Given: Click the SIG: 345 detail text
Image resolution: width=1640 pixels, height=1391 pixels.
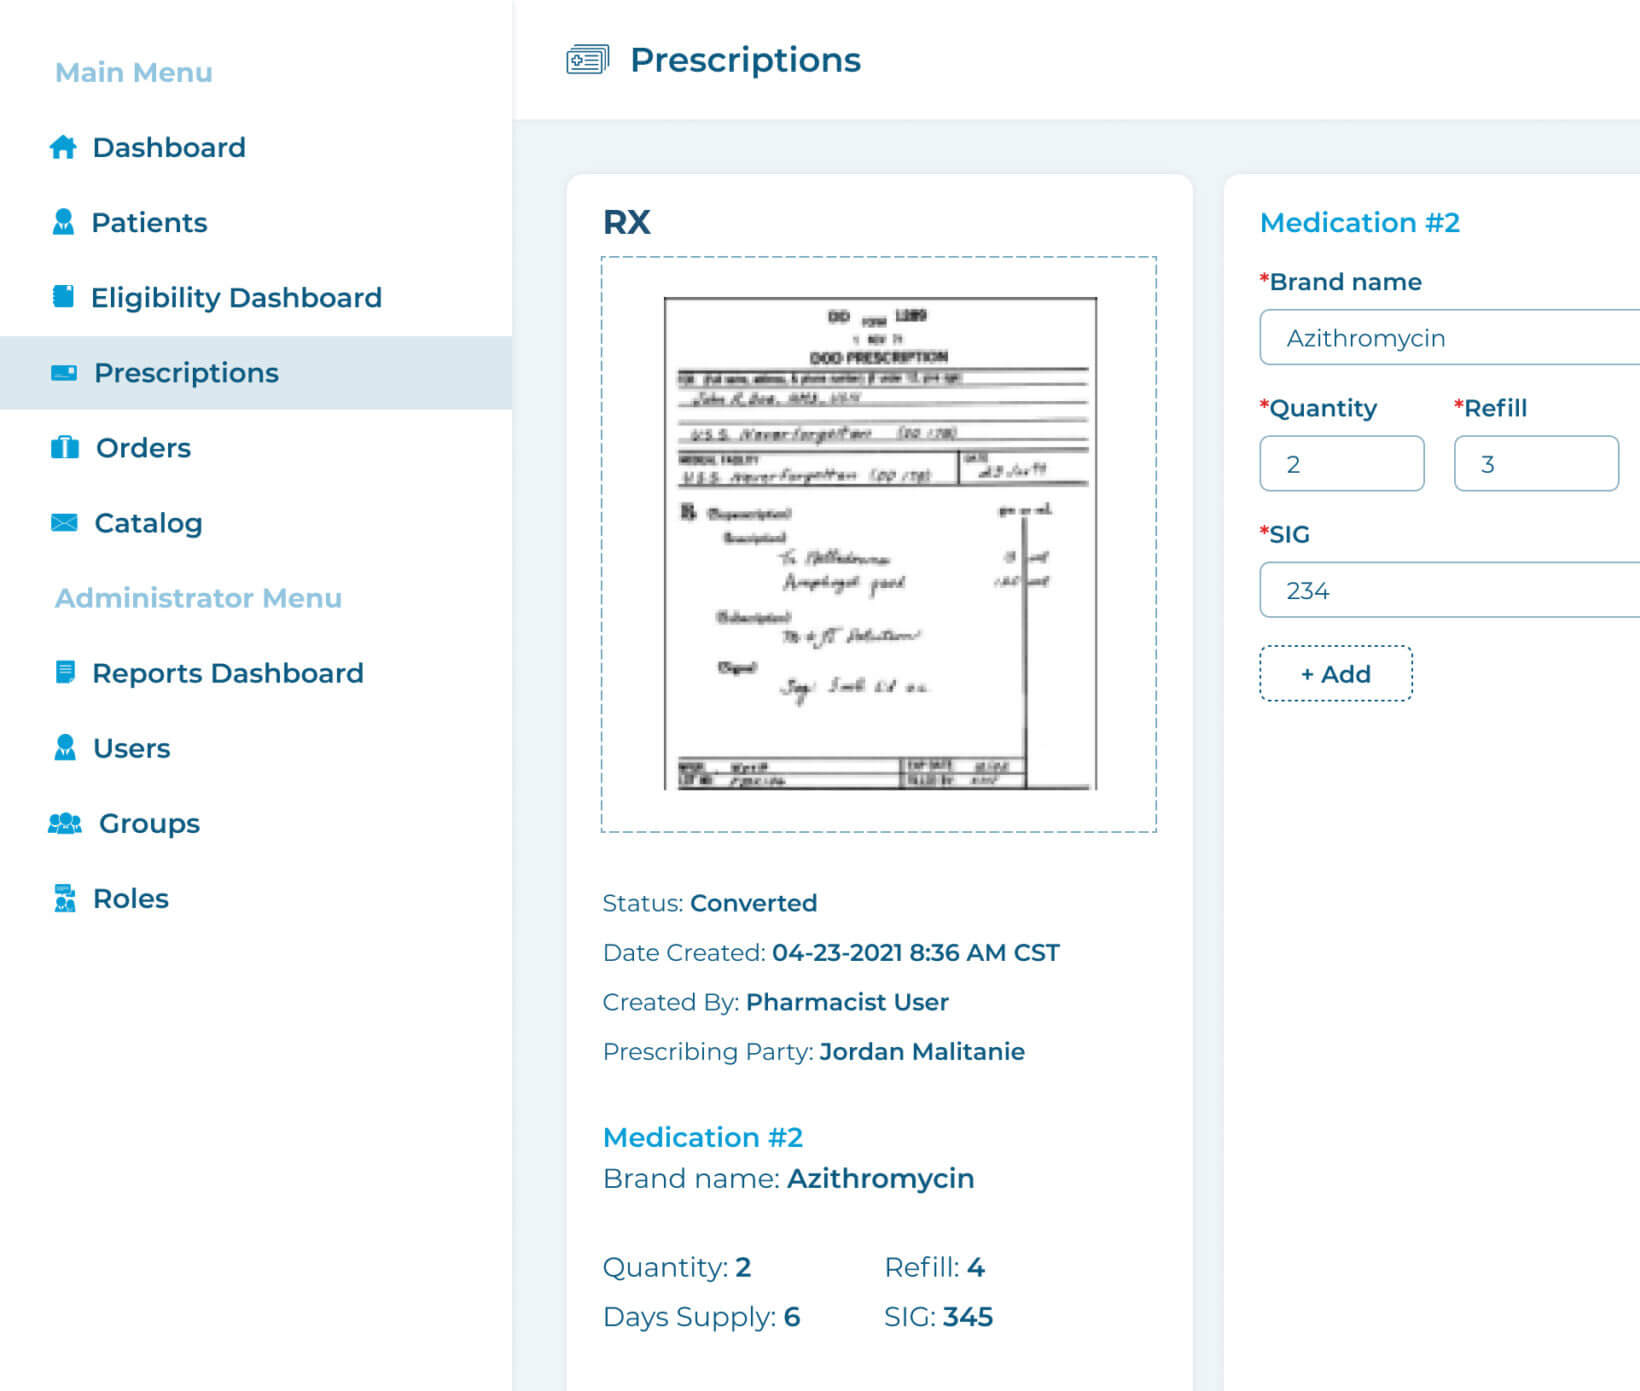Looking at the screenshot, I should point(939,1317).
